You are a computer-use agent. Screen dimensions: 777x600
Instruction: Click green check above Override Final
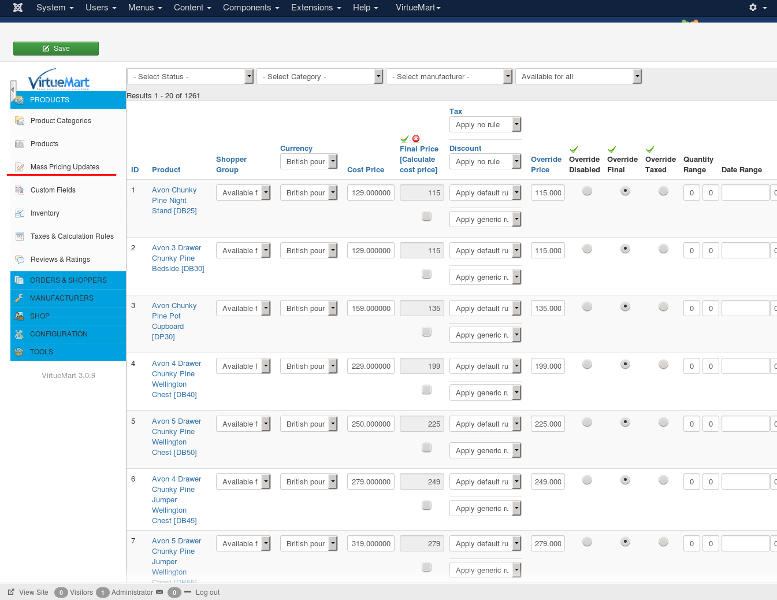click(x=612, y=149)
